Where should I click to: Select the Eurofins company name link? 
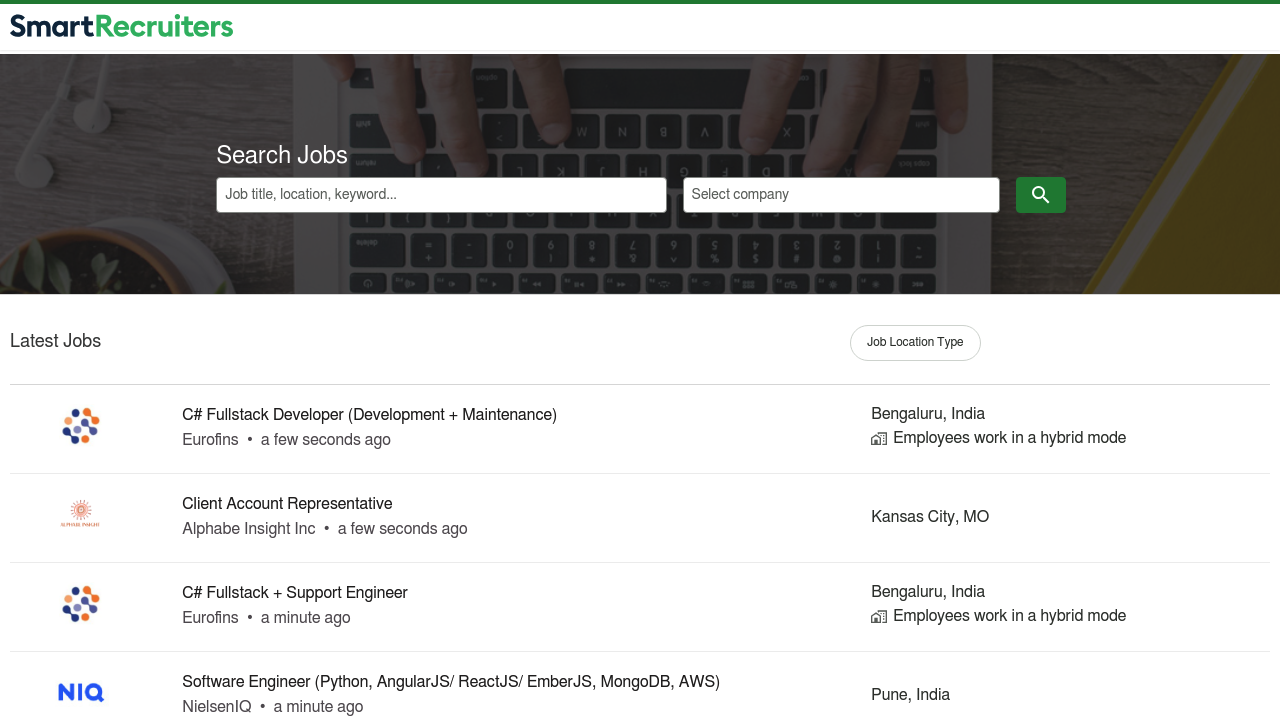pyautogui.click(x=209, y=439)
